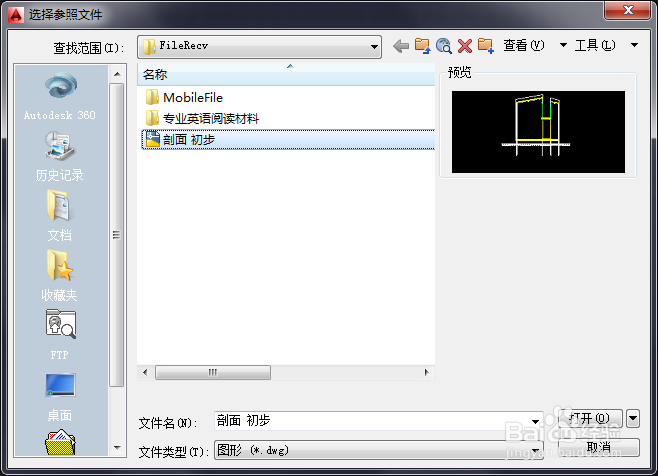This screenshot has height=476, width=658.
Task: Click the 取消 cancel button
Action: click(x=599, y=447)
